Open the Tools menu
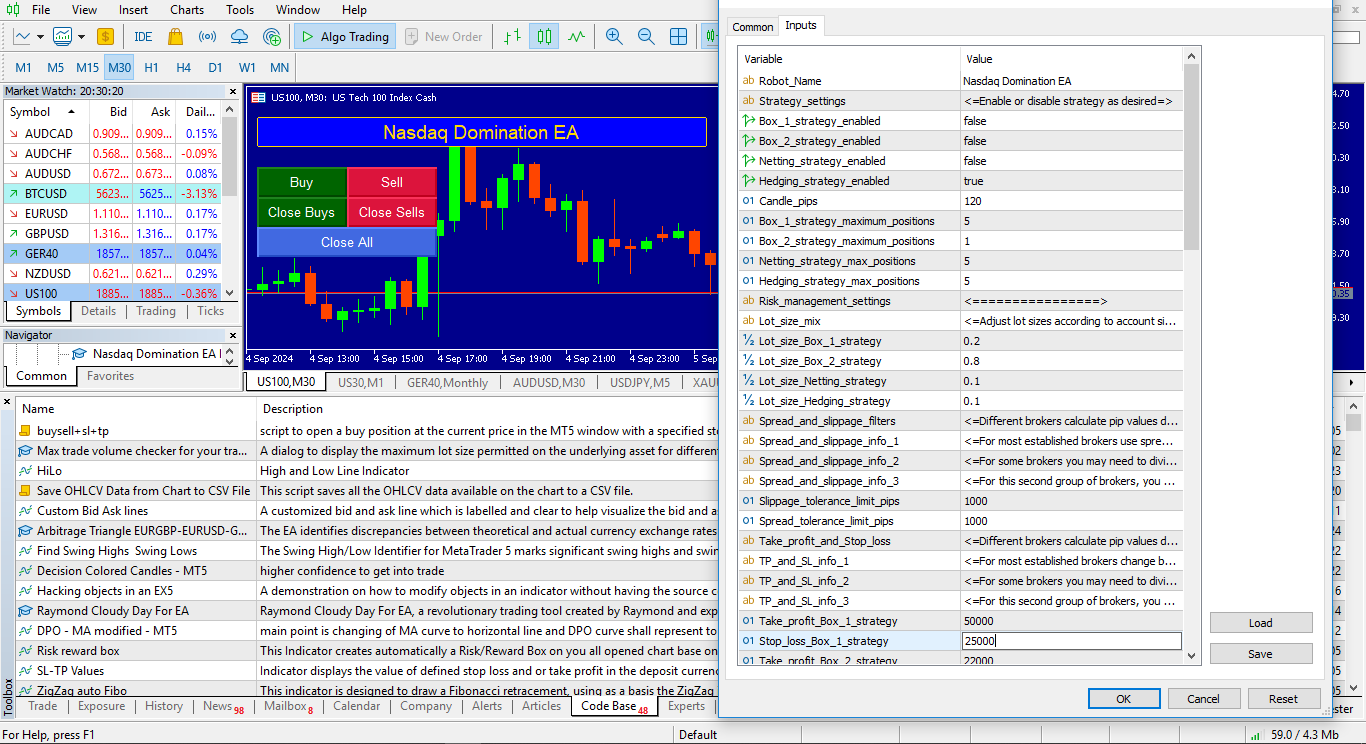The image size is (1366, 744). [240, 10]
